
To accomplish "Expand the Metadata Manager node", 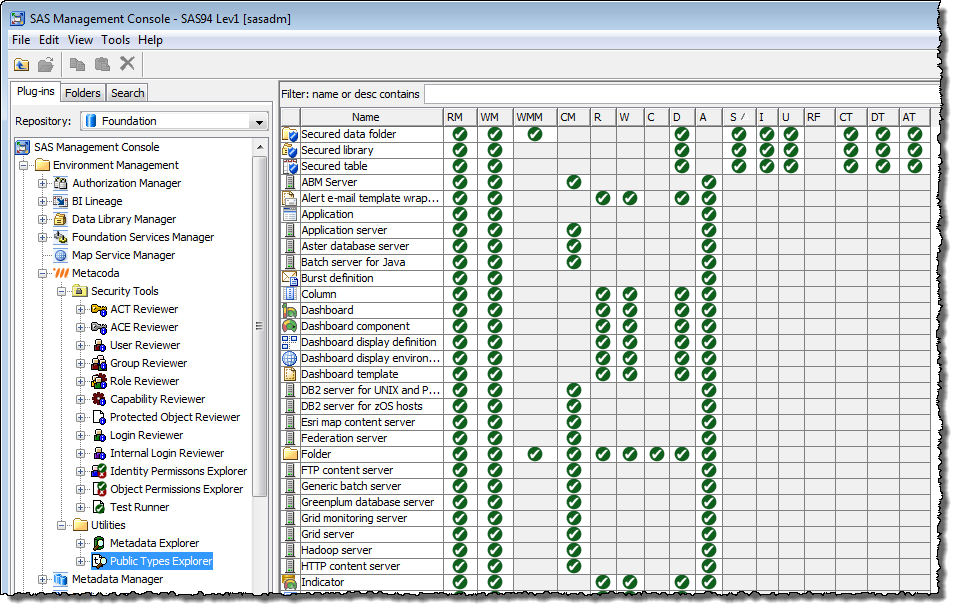I will (43, 580).
